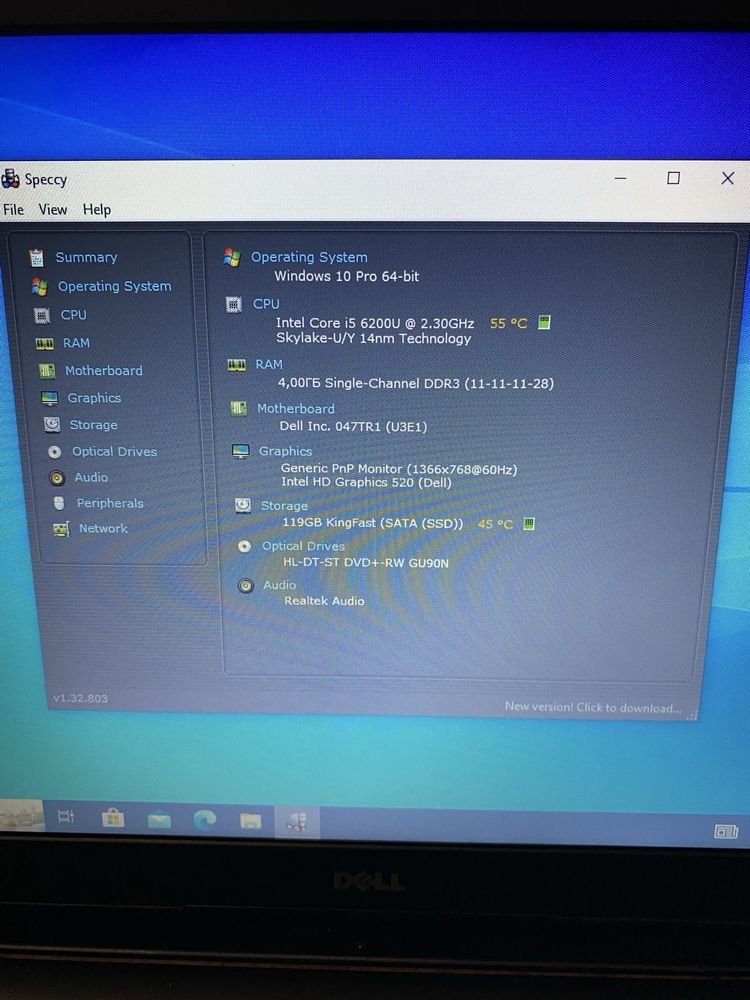Open the Help menu
This screenshot has width=750, height=1000.
click(x=96, y=209)
